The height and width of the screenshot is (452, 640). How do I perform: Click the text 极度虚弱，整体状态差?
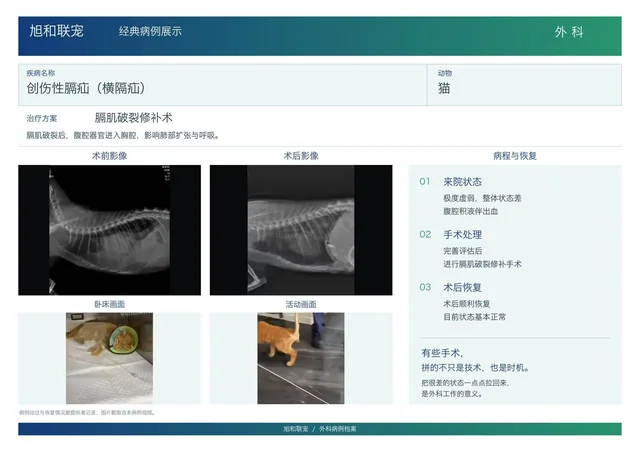[x=482, y=198]
